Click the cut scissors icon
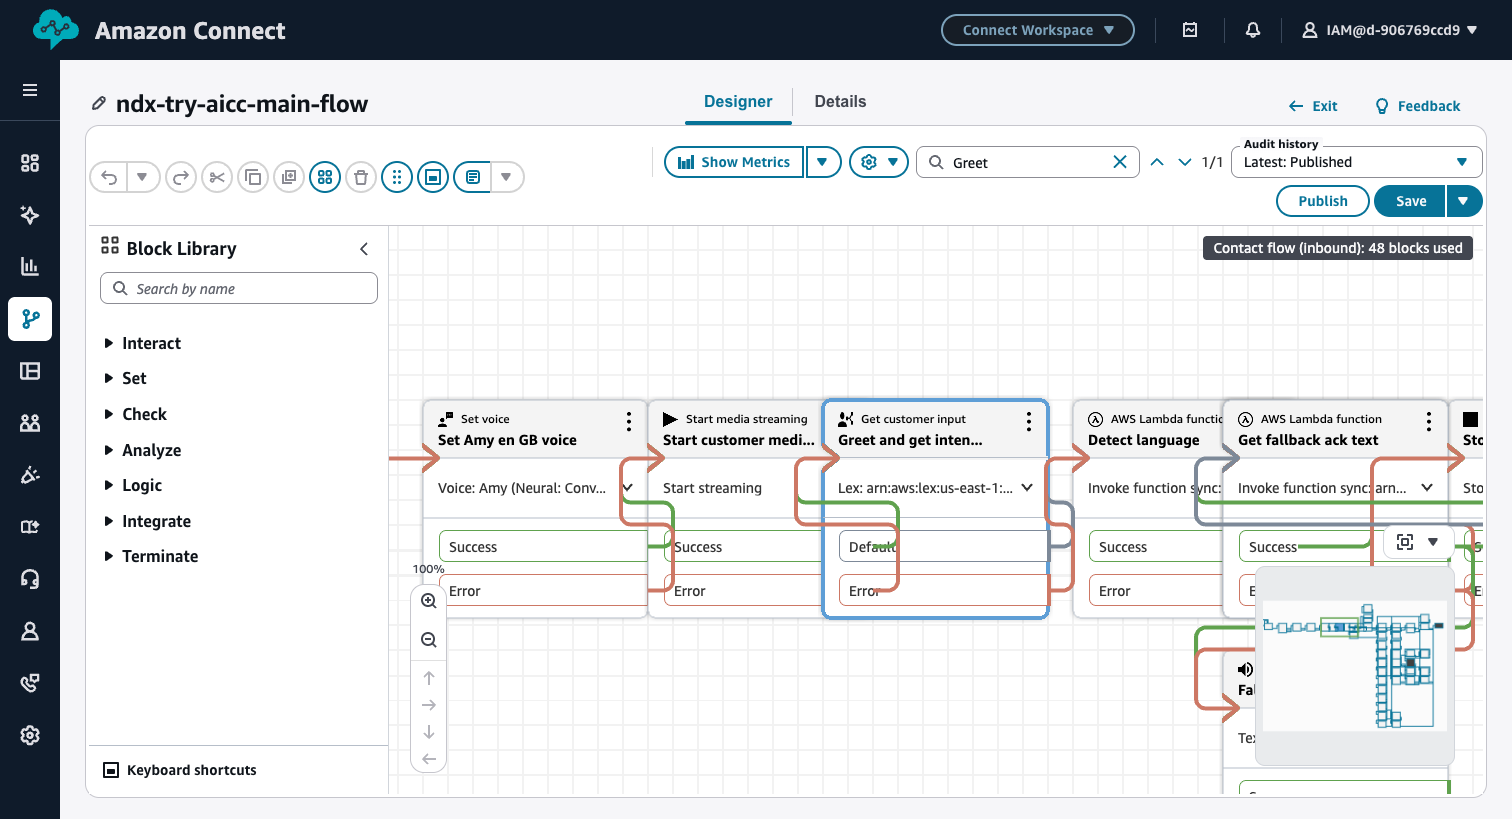This screenshot has width=1512, height=819. 217,177
